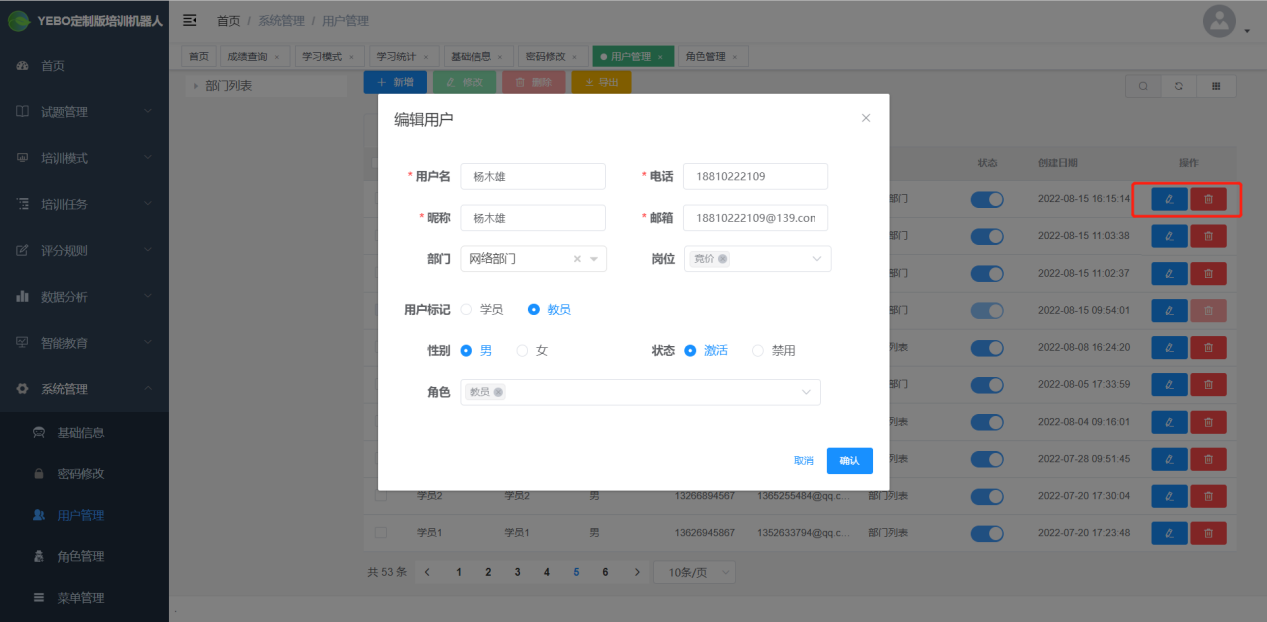Click the 昵称 input field

[533, 218]
